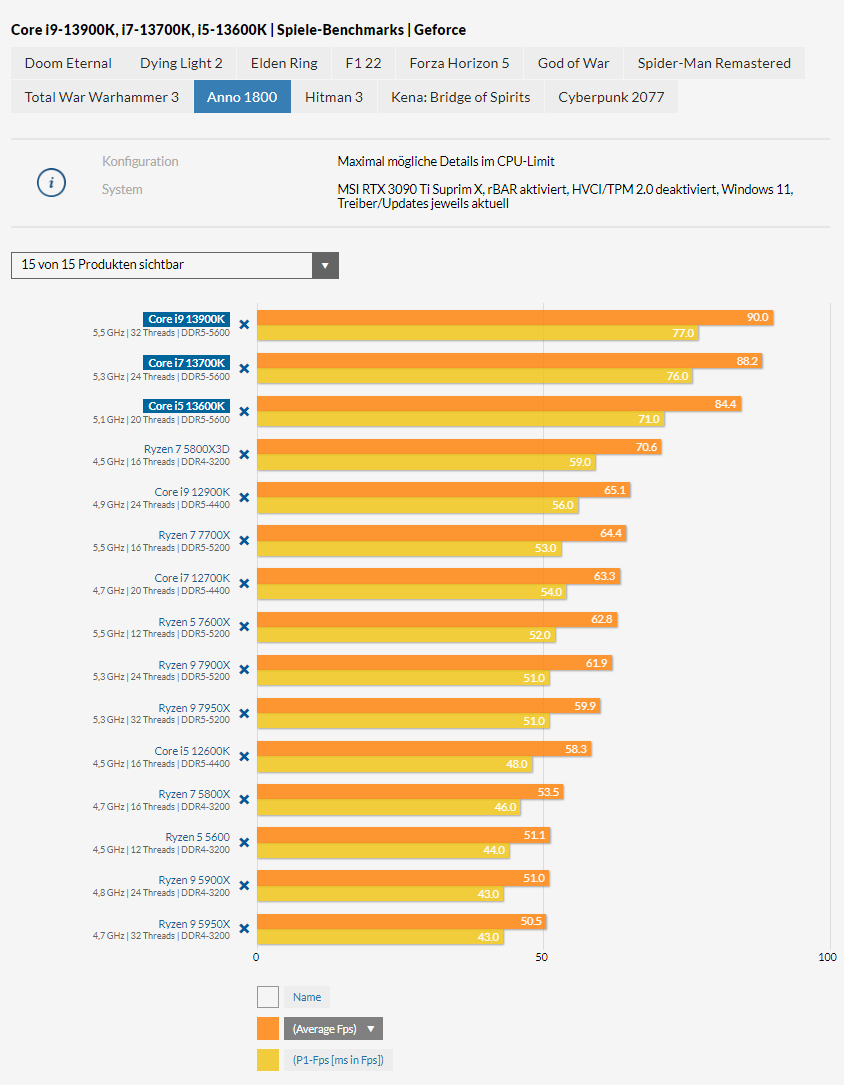
Task: Open the Ryzen 7 5800X3D product link
Action: 187,449
